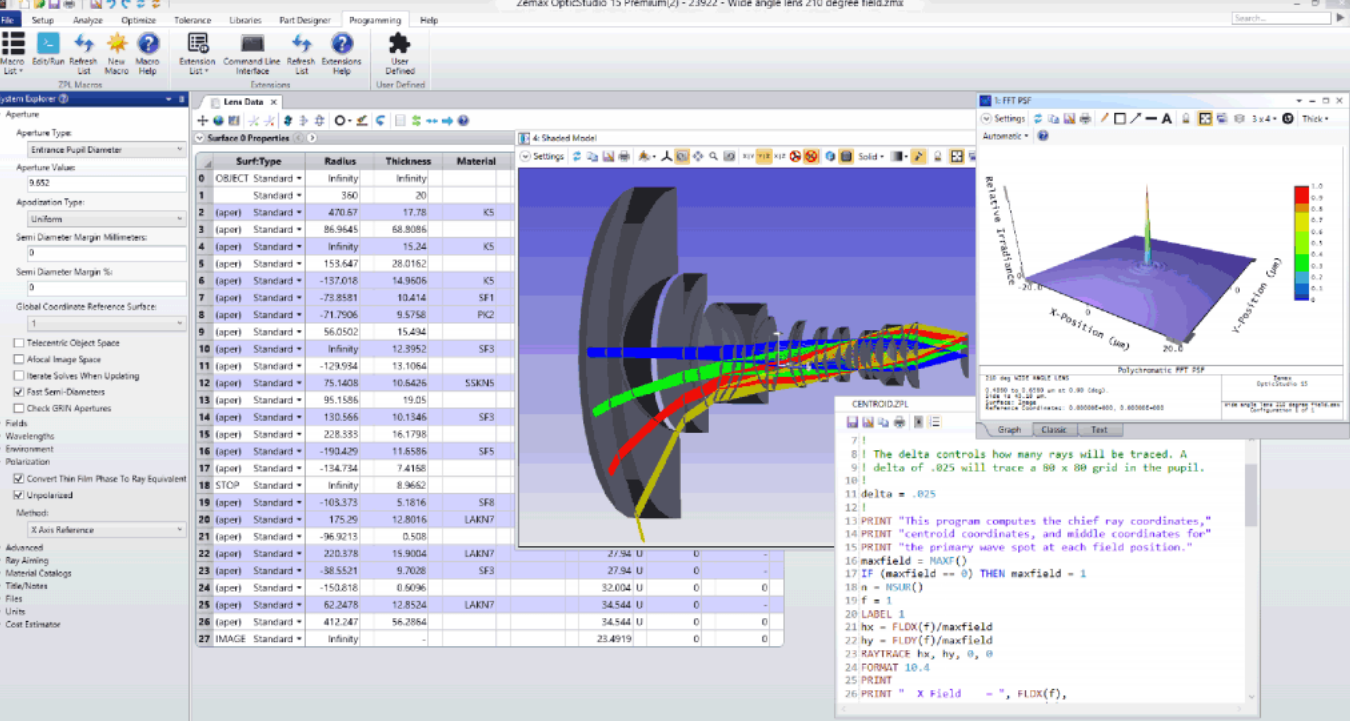
Task: Select the pencil annotation tool in FFT PSF
Action: (1105, 118)
